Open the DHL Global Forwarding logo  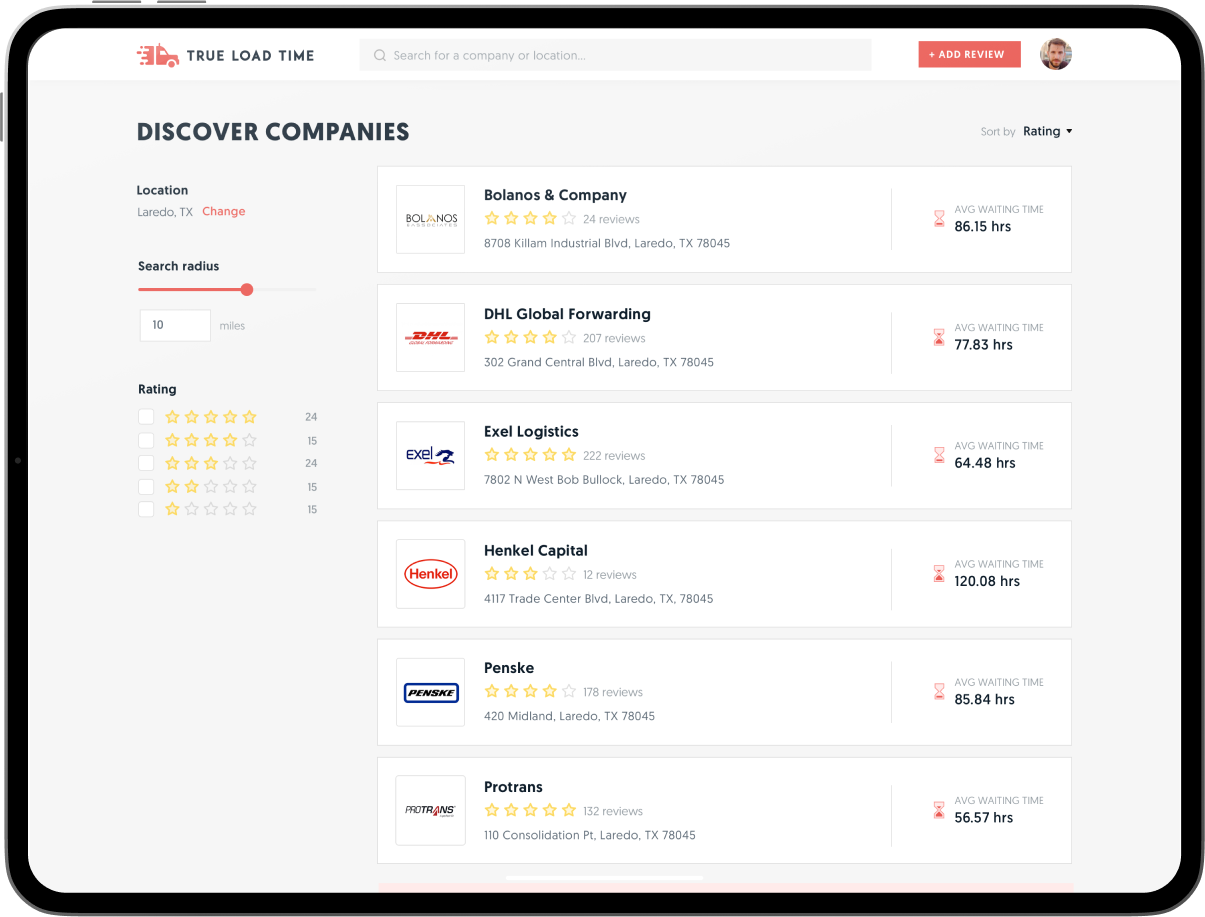pyautogui.click(x=431, y=338)
